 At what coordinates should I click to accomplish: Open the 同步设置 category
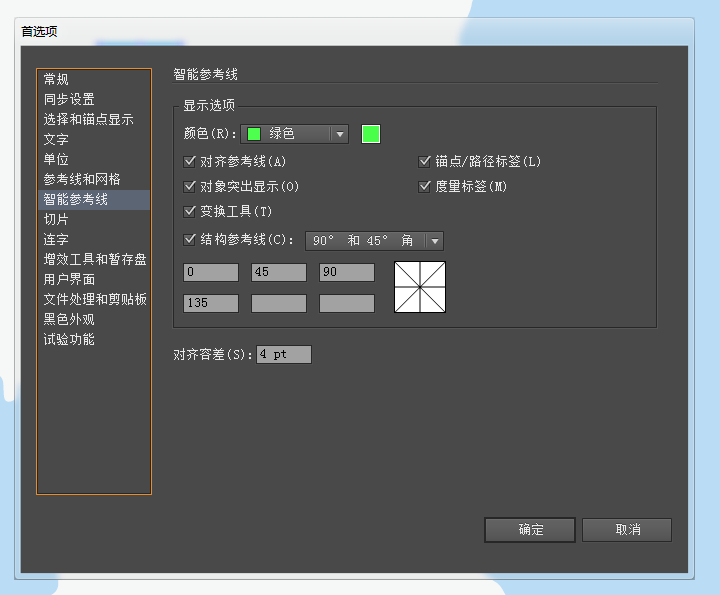(x=94, y=99)
